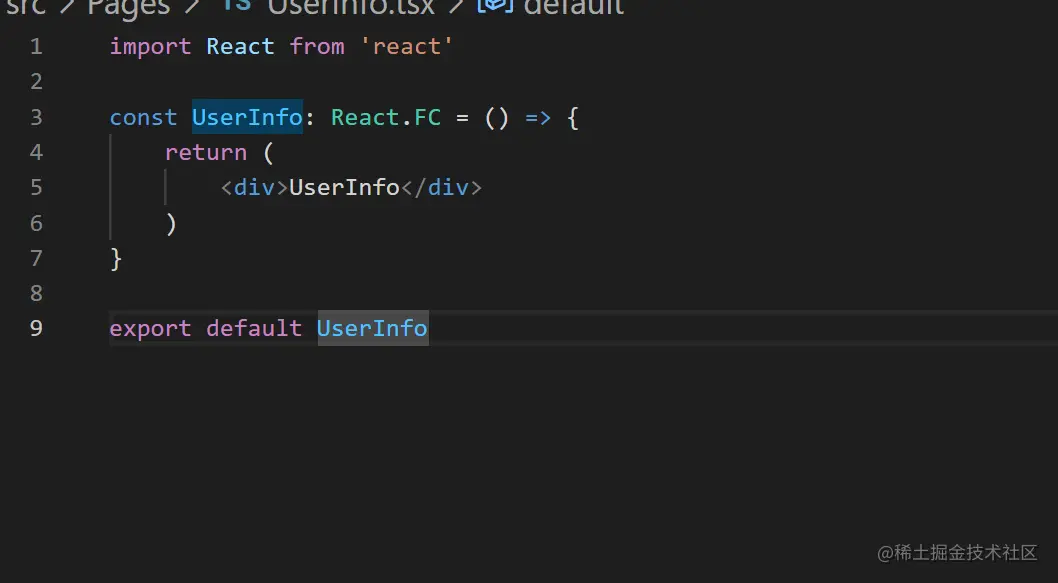
Task: Click the closing parenthesis on line 6
Action: [171, 223]
